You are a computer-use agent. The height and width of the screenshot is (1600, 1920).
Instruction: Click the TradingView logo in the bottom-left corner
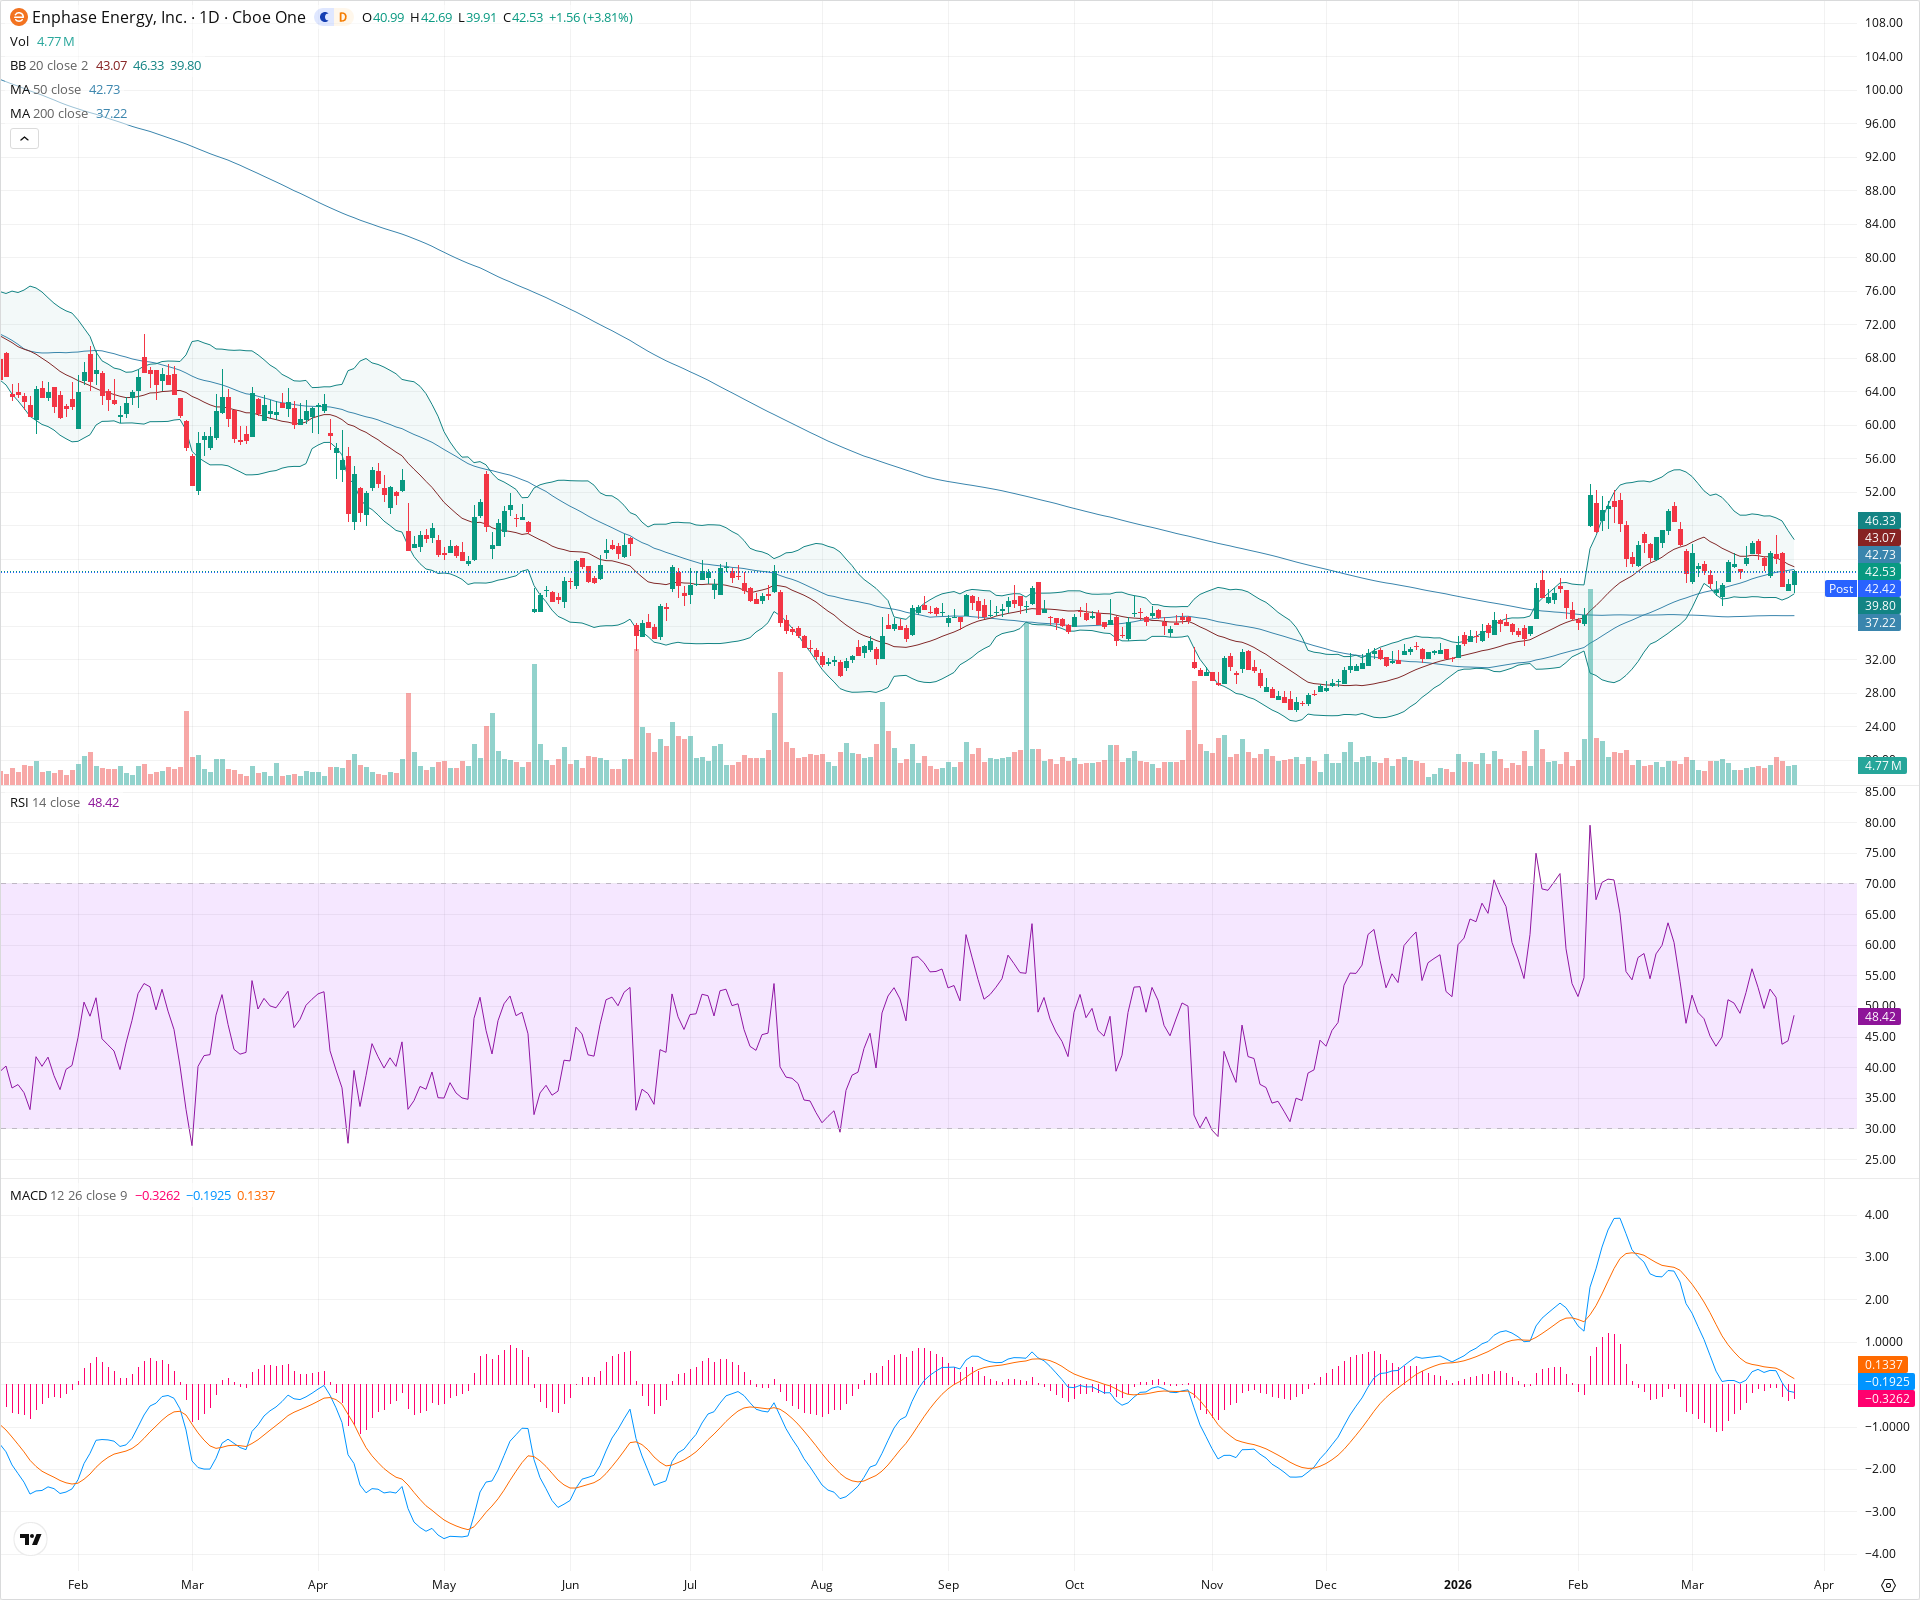point(30,1539)
